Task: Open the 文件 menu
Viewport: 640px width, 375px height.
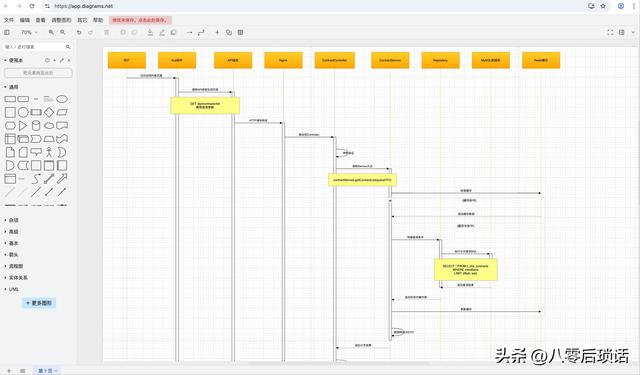Action: click(9, 20)
